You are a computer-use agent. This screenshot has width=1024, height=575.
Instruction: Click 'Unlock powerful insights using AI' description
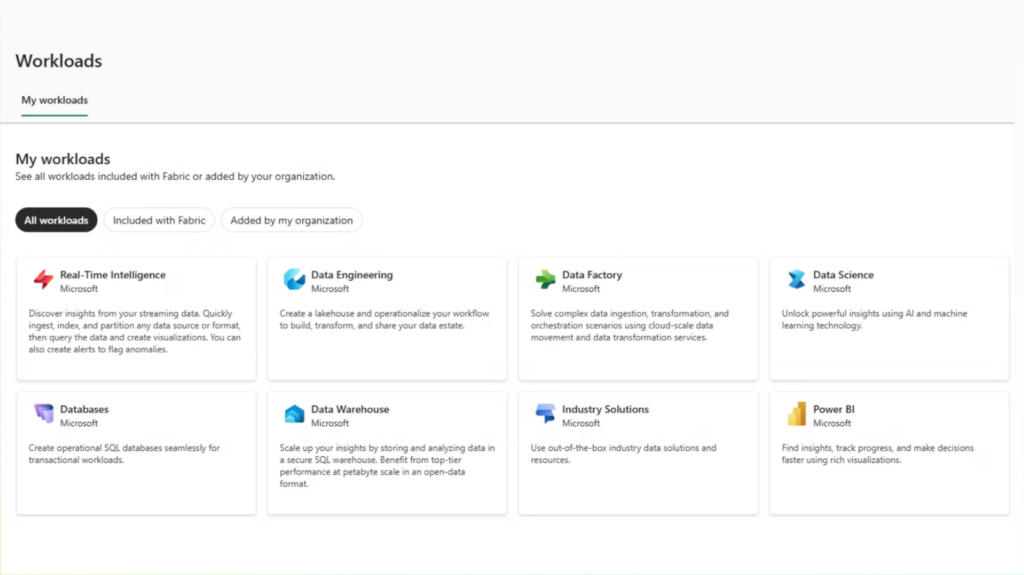click(874, 320)
